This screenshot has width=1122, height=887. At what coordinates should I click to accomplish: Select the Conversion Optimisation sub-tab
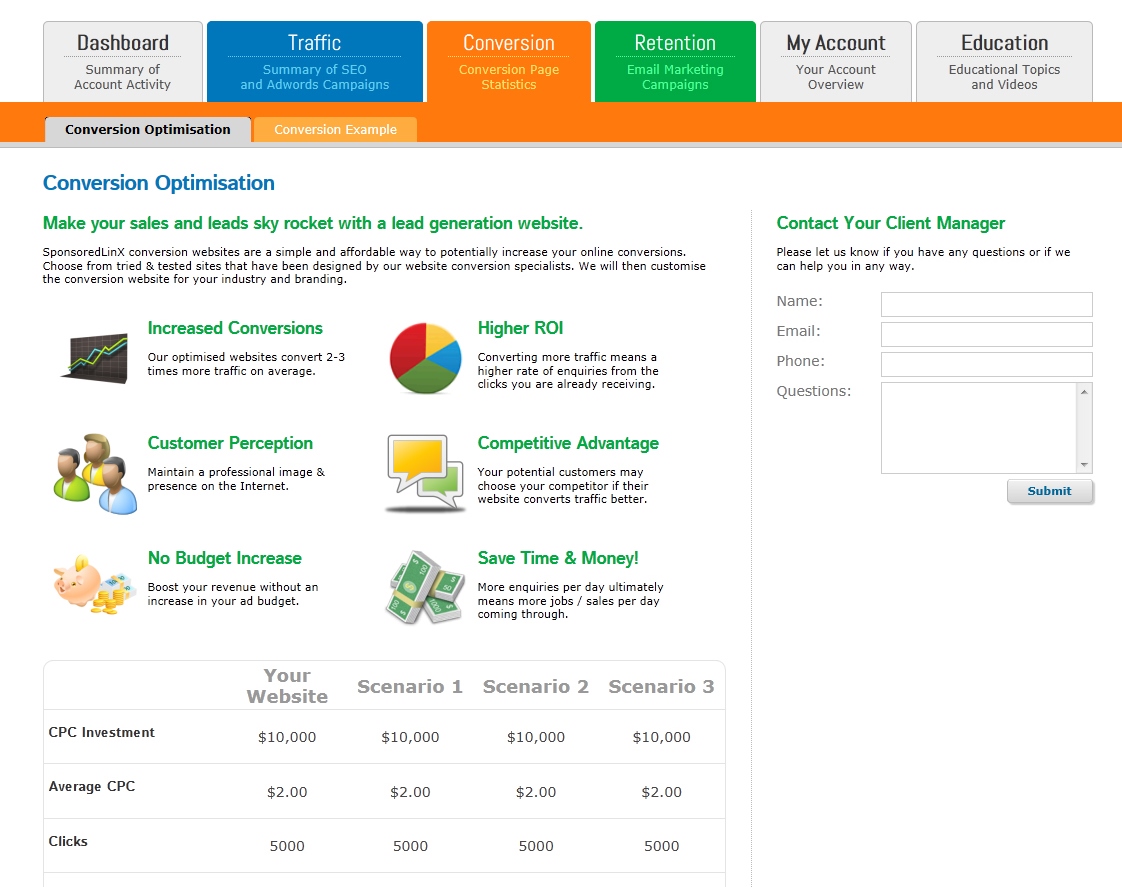tap(147, 129)
